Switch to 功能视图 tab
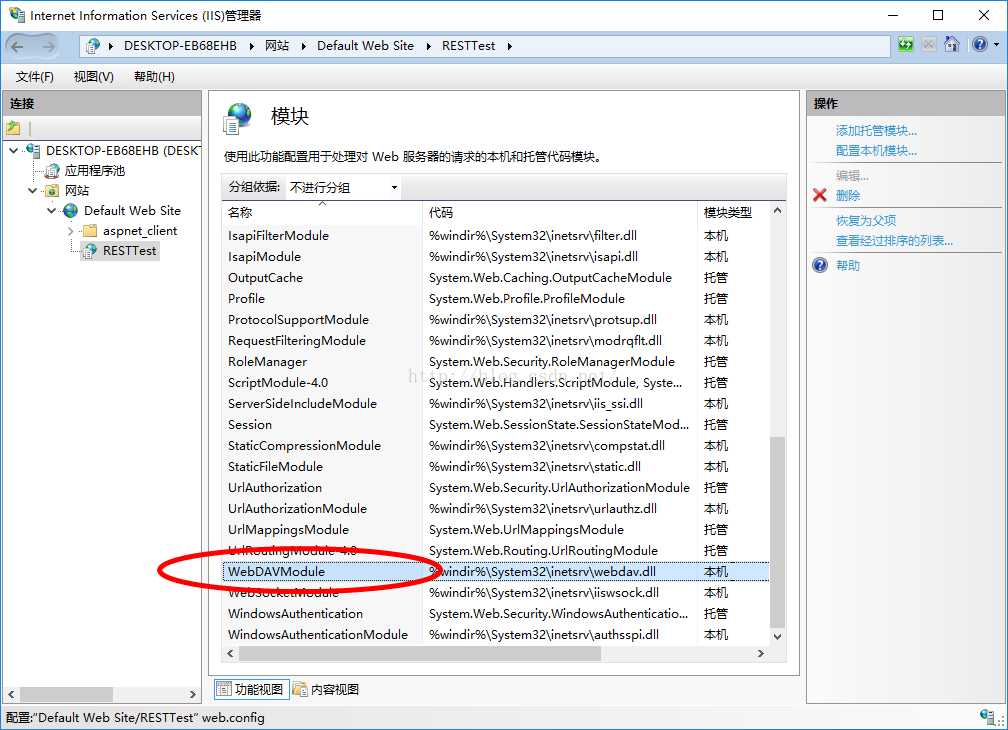Image resolution: width=1008 pixels, height=730 pixels. (x=251, y=690)
